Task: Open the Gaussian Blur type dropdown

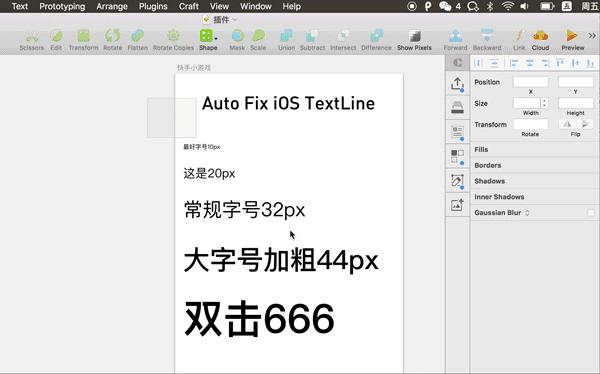Action: click(x=527, y=212)
